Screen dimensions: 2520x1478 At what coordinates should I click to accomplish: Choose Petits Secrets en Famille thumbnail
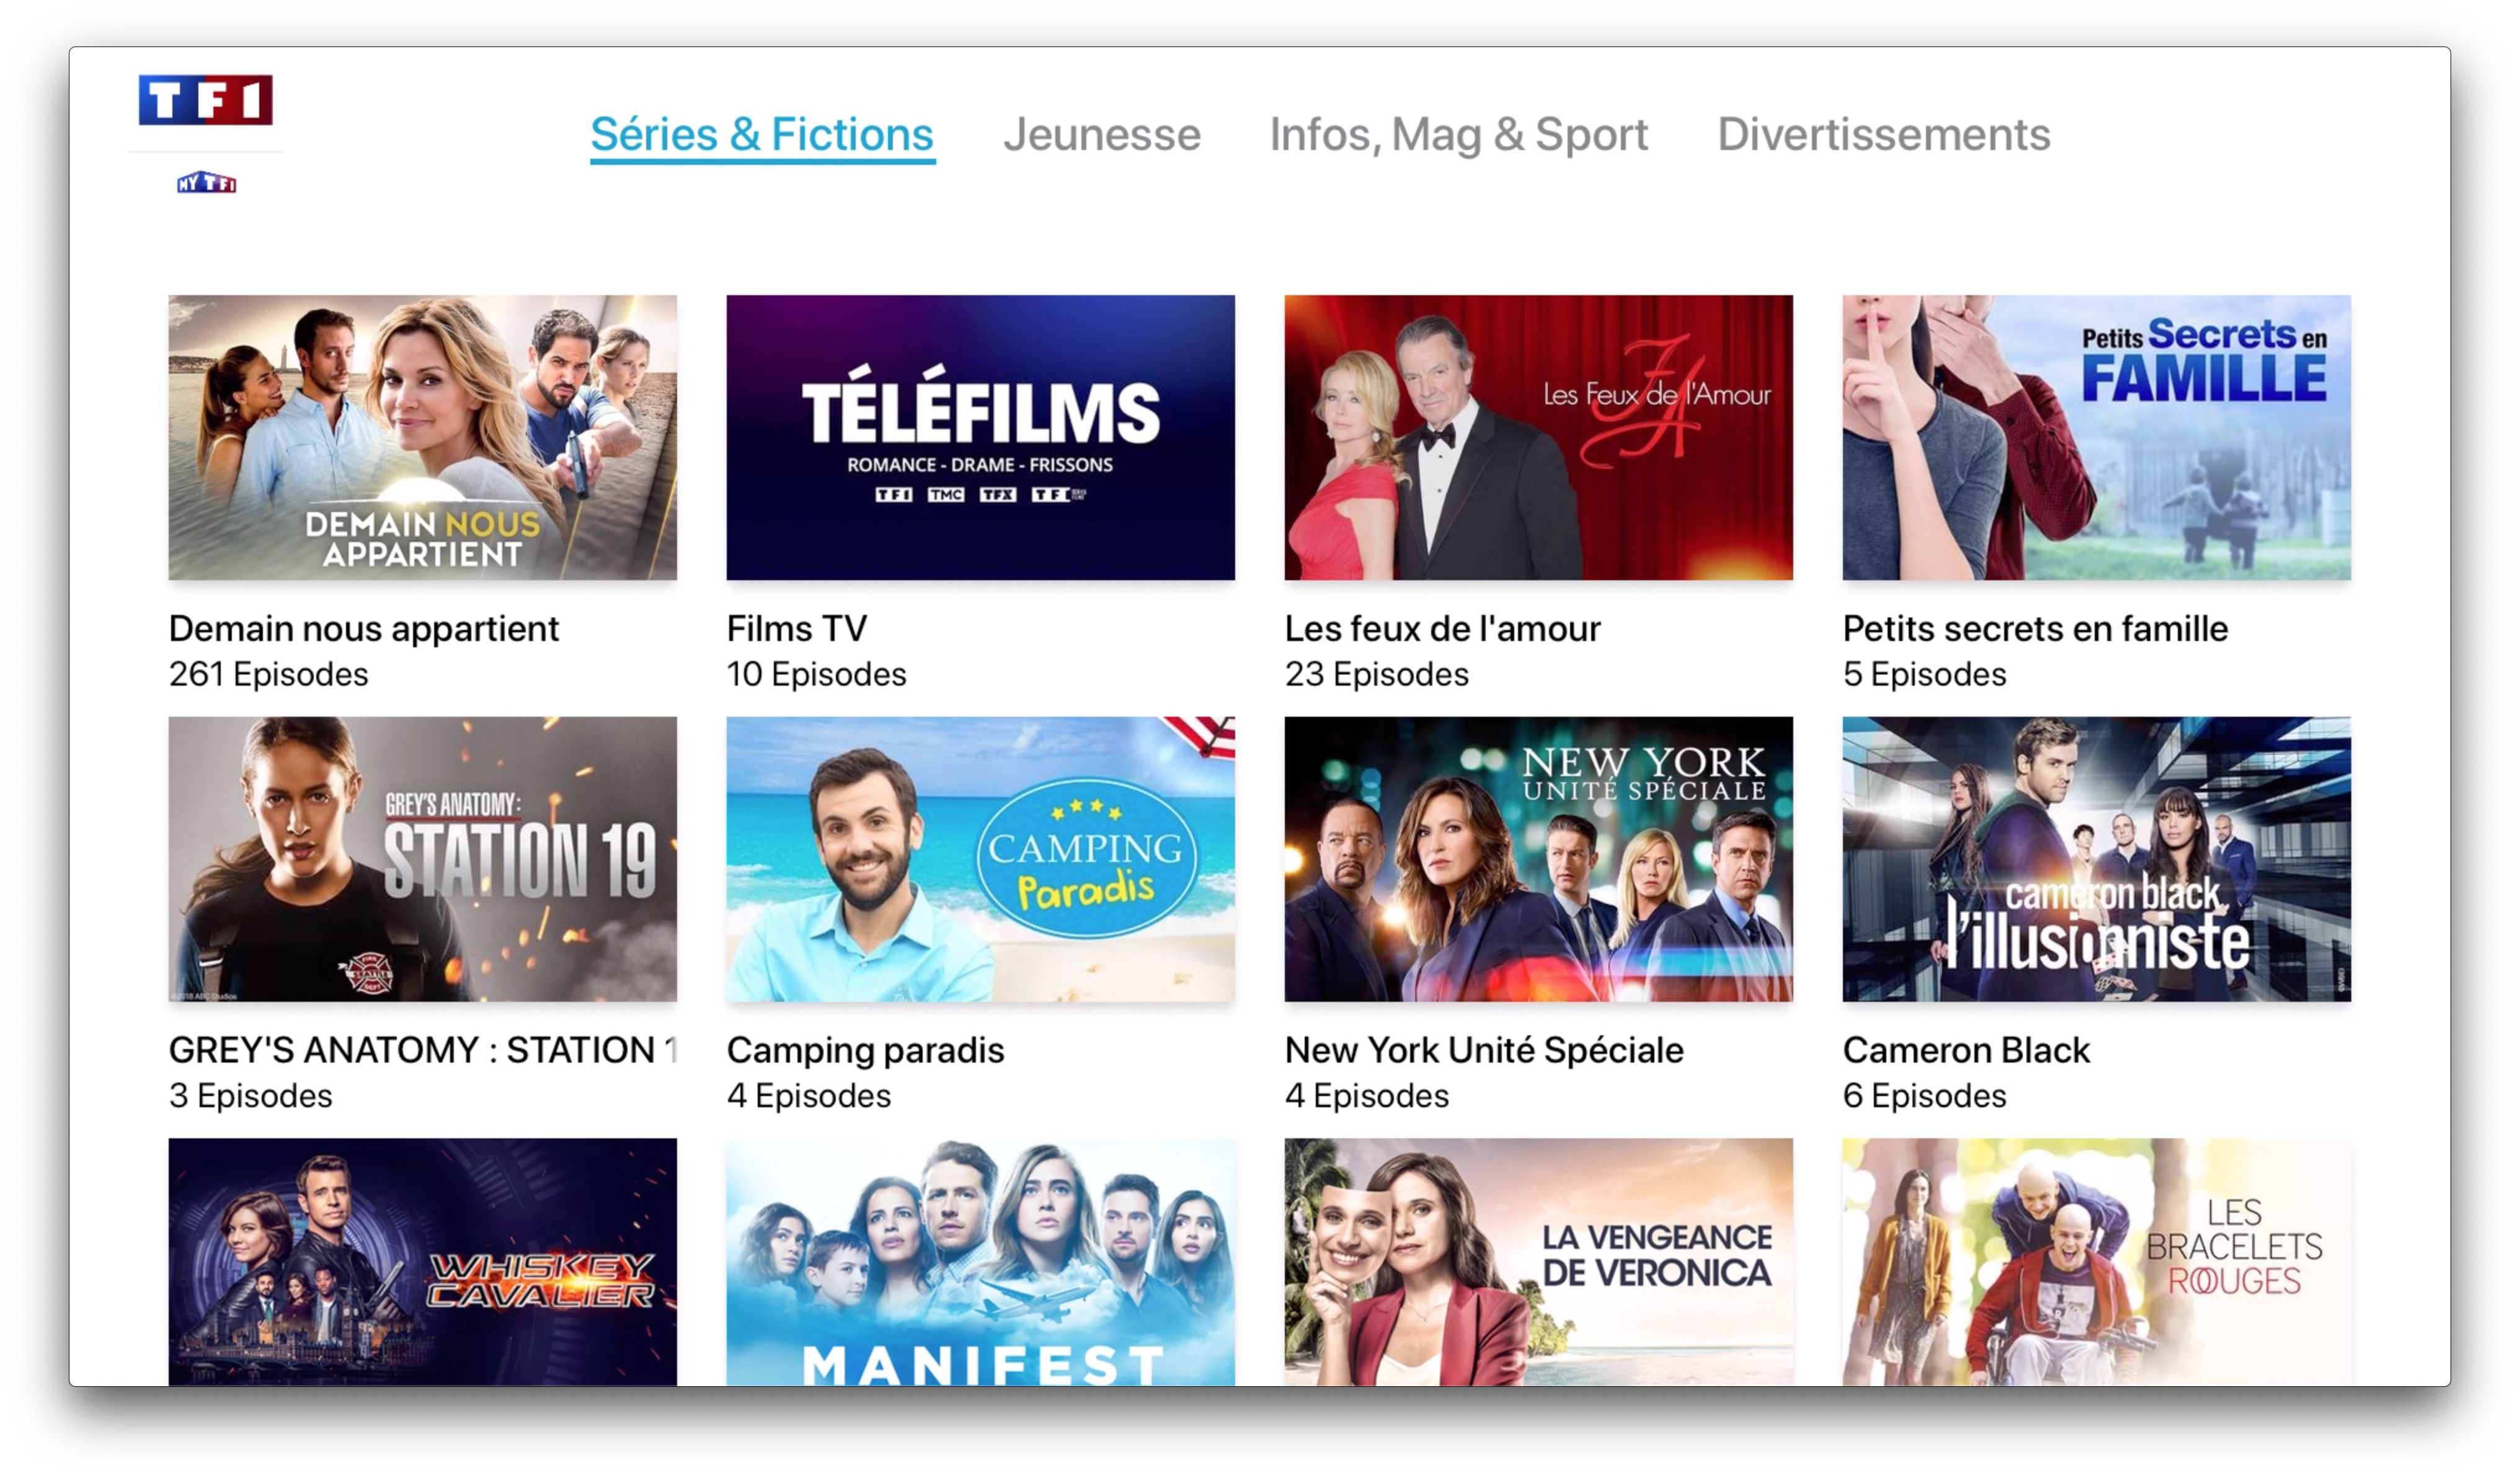pyautogui.click(x=2096, y=437)
